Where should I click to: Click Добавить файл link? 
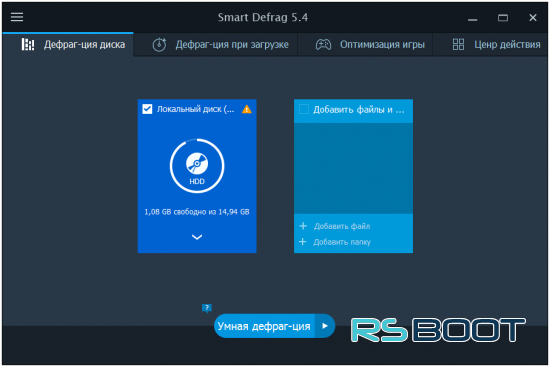(x=342, y=226)
